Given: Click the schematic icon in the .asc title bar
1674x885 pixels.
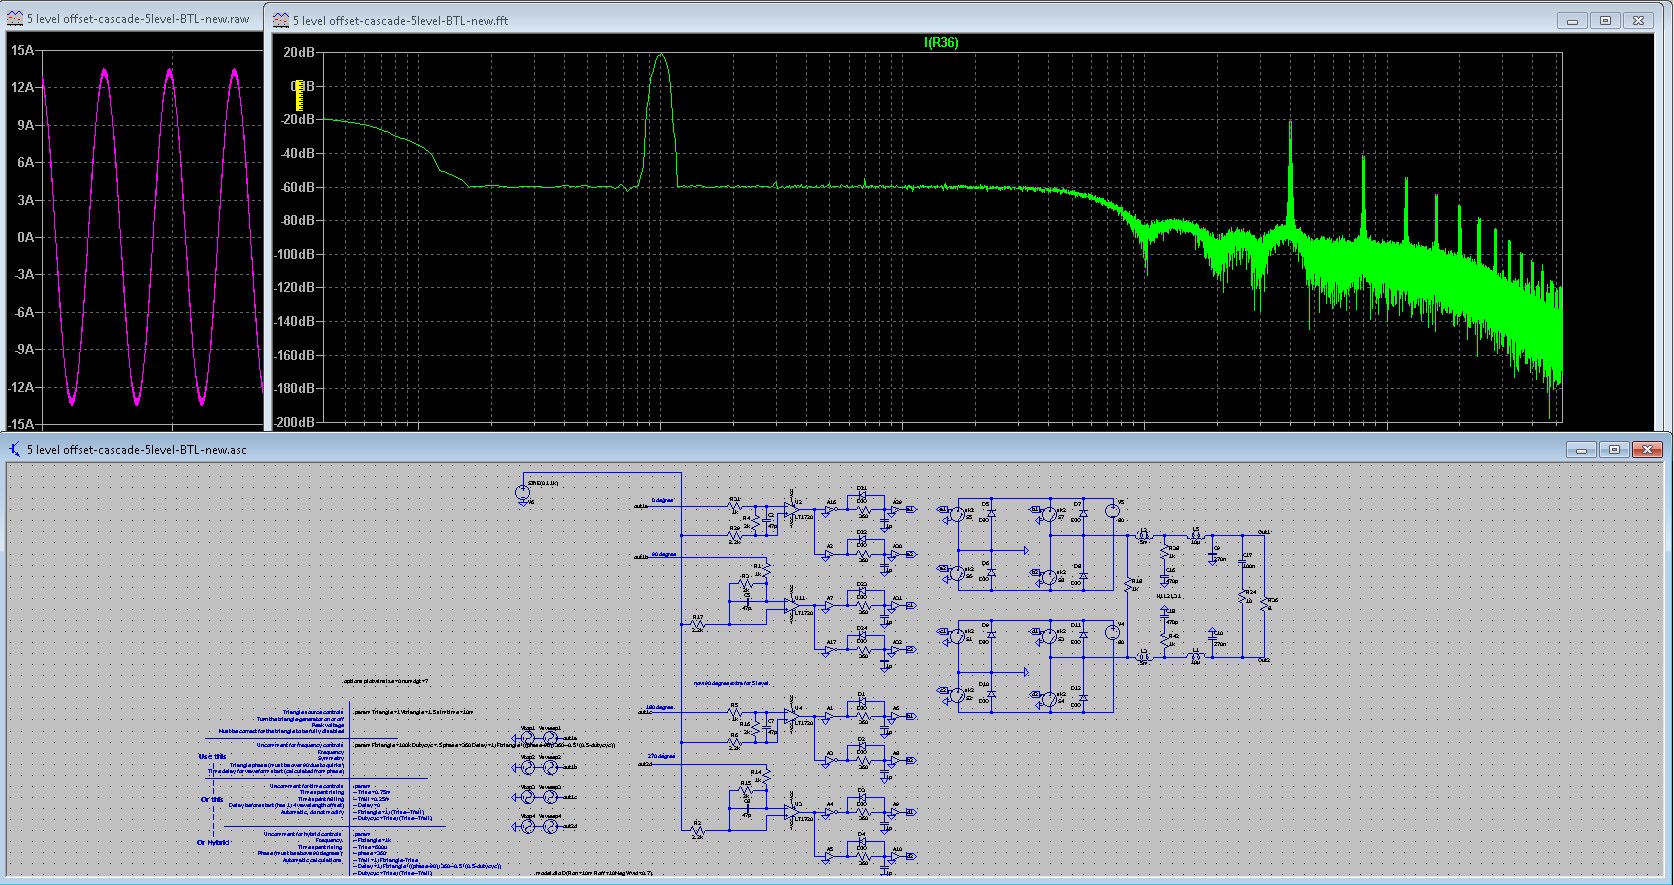Looking at the screenshot, I should coord(15,450).
